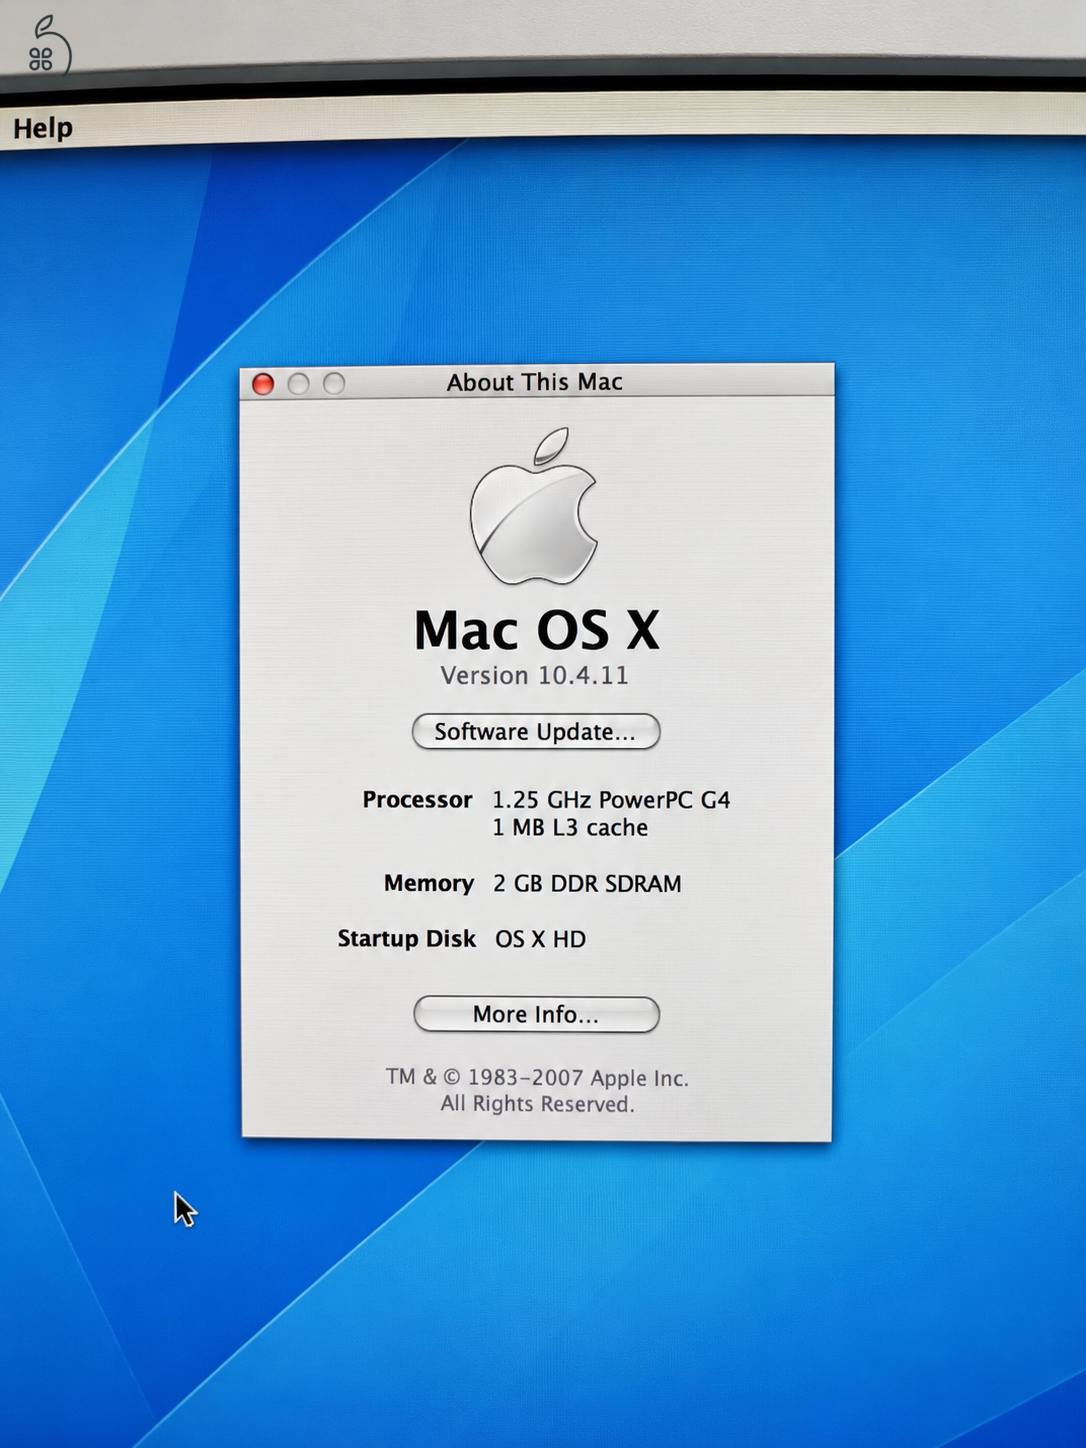This screenshot has width=1086, height=1448.
Task: Click the Version 10.4.11 text
Action: (535, 676)
